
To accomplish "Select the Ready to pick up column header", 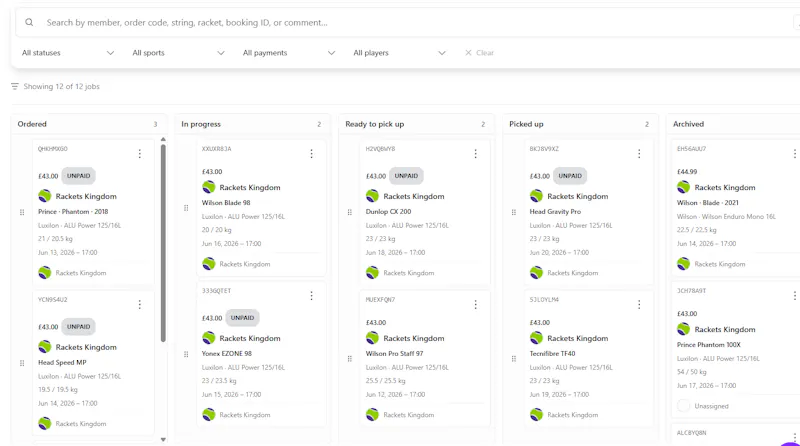I will click(x=374, y=124).
